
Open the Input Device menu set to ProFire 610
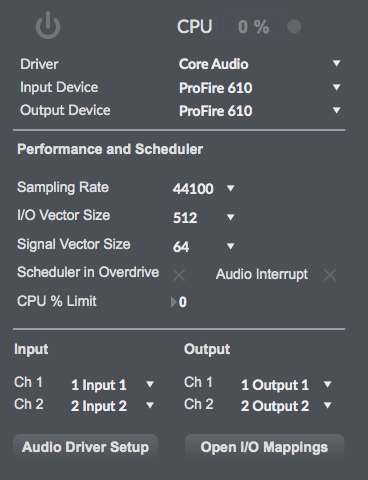click(260, 87)
